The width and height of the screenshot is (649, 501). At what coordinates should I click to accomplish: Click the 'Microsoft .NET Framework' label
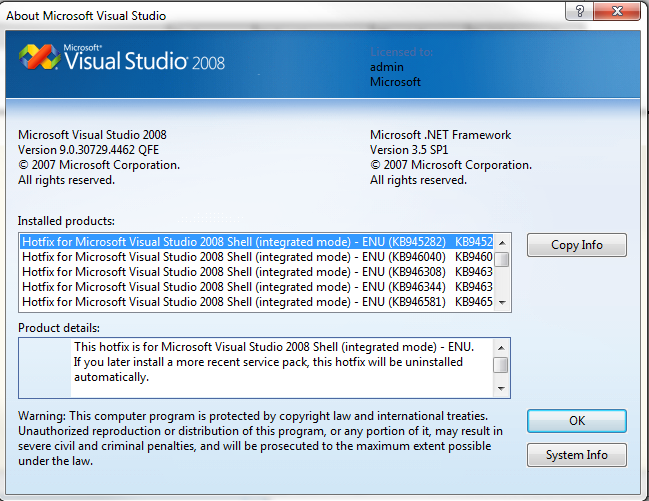coord(440,135)
